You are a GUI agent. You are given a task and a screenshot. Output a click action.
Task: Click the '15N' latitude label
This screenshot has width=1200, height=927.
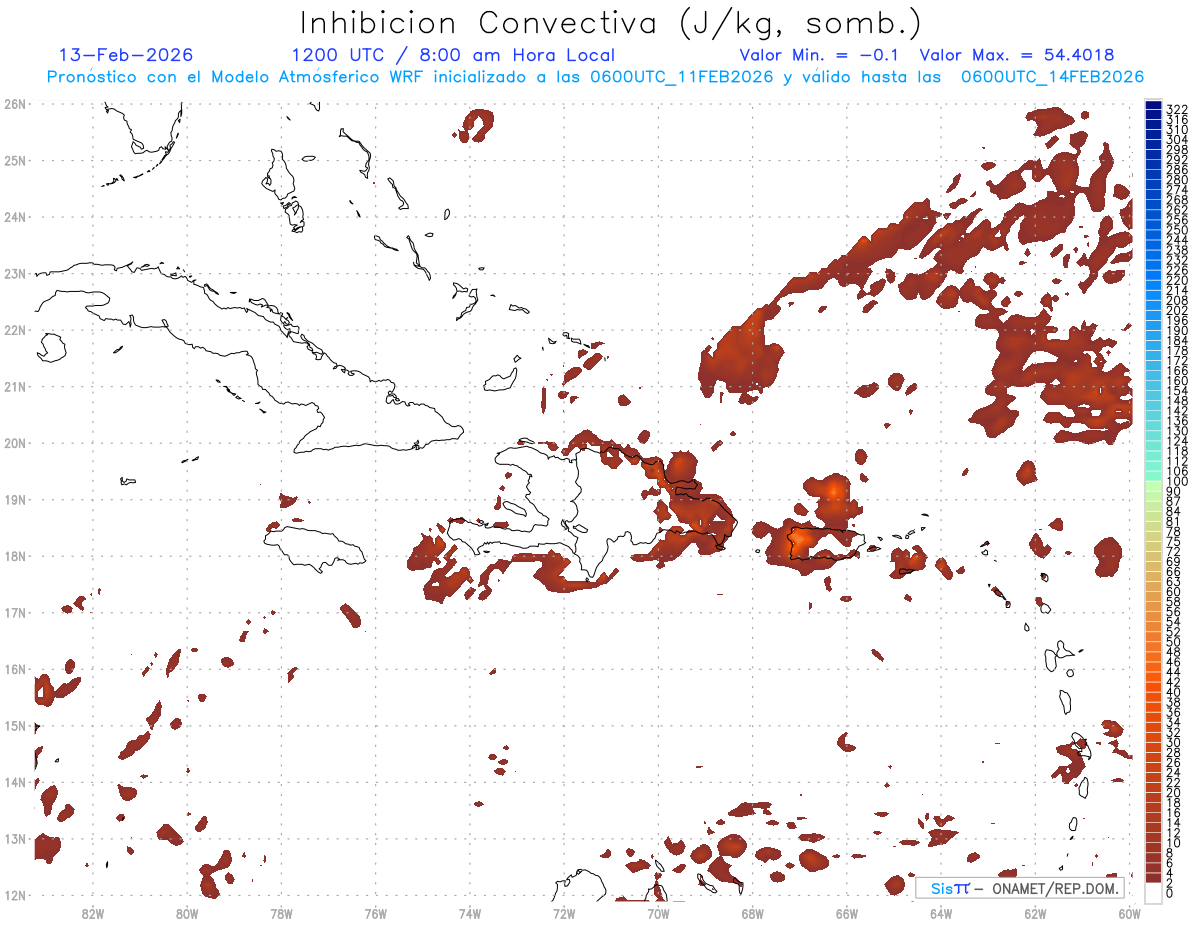pyautogui.click(x=14, y=725)
